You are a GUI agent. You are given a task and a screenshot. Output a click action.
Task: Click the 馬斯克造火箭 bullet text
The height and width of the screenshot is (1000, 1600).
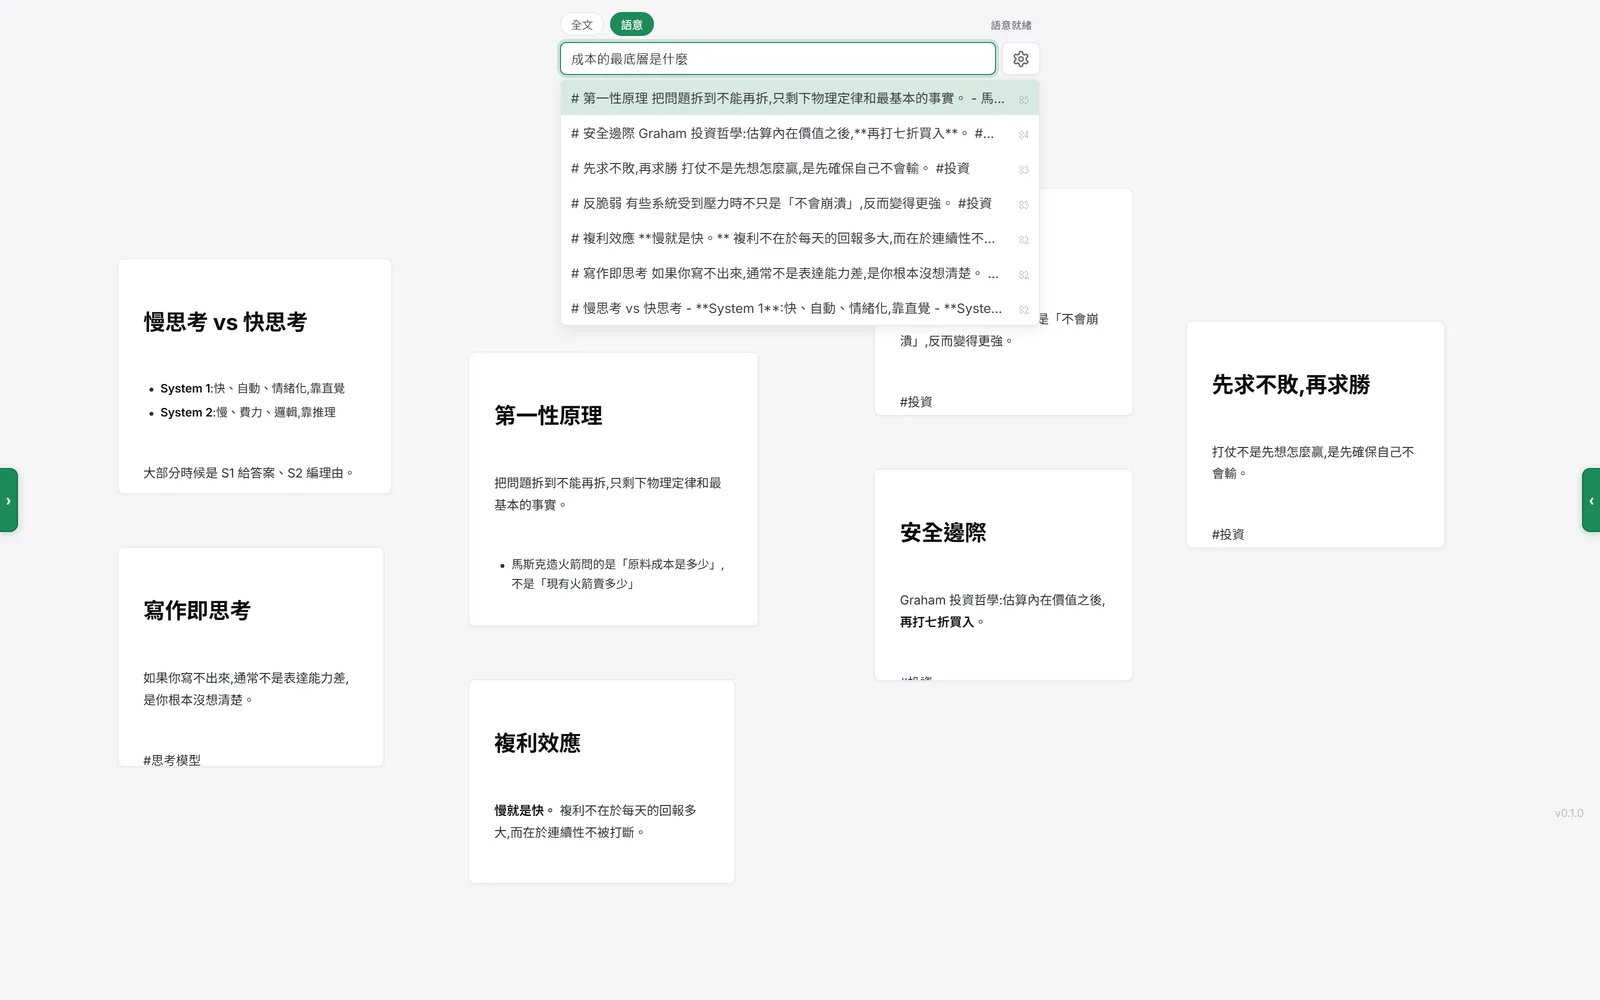pos(618,574)
